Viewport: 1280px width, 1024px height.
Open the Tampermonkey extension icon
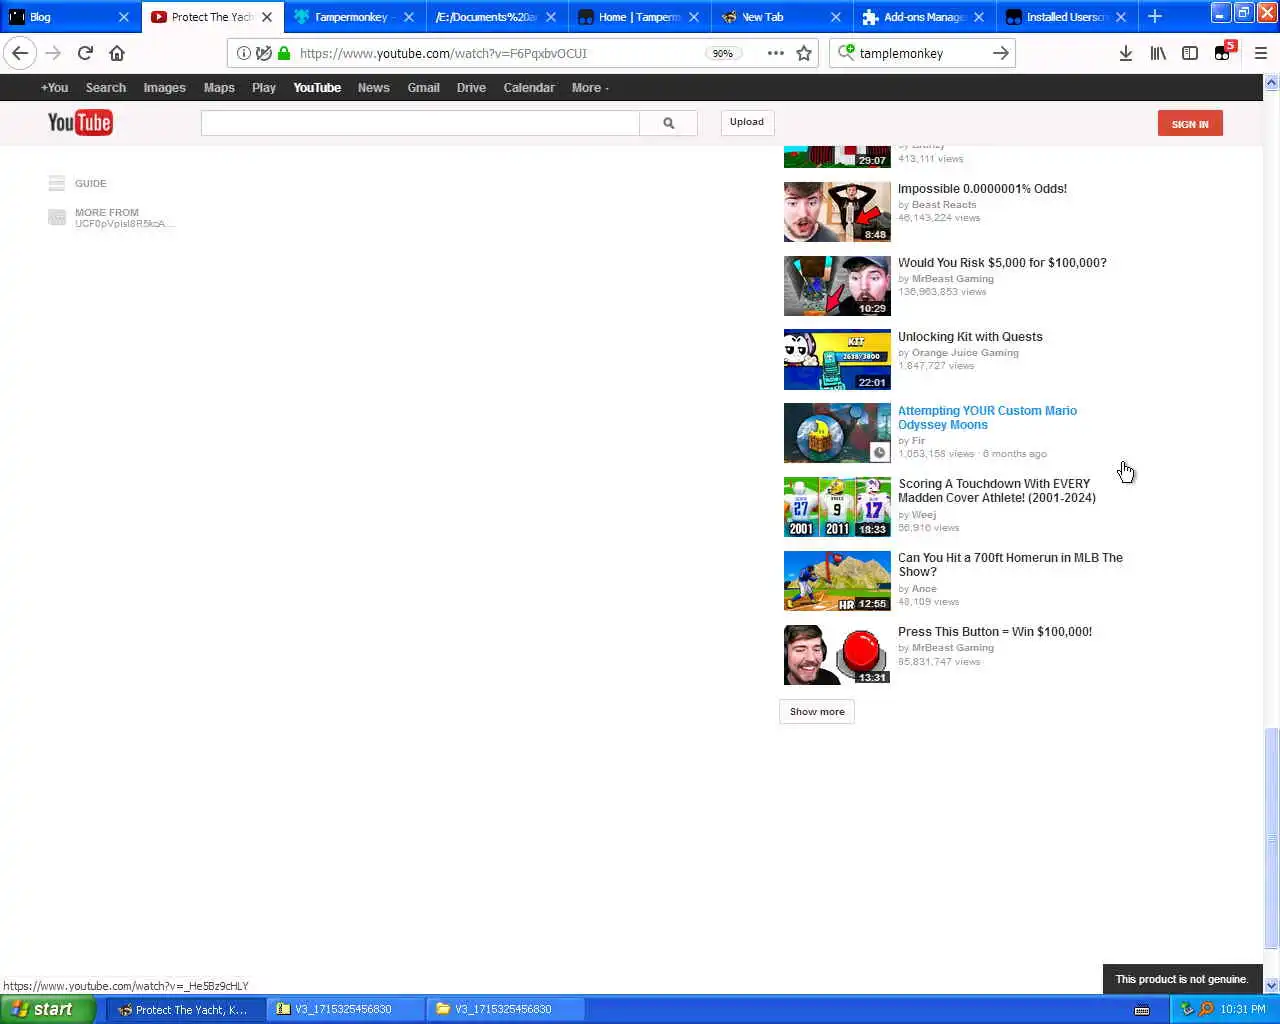(1223, 52)
